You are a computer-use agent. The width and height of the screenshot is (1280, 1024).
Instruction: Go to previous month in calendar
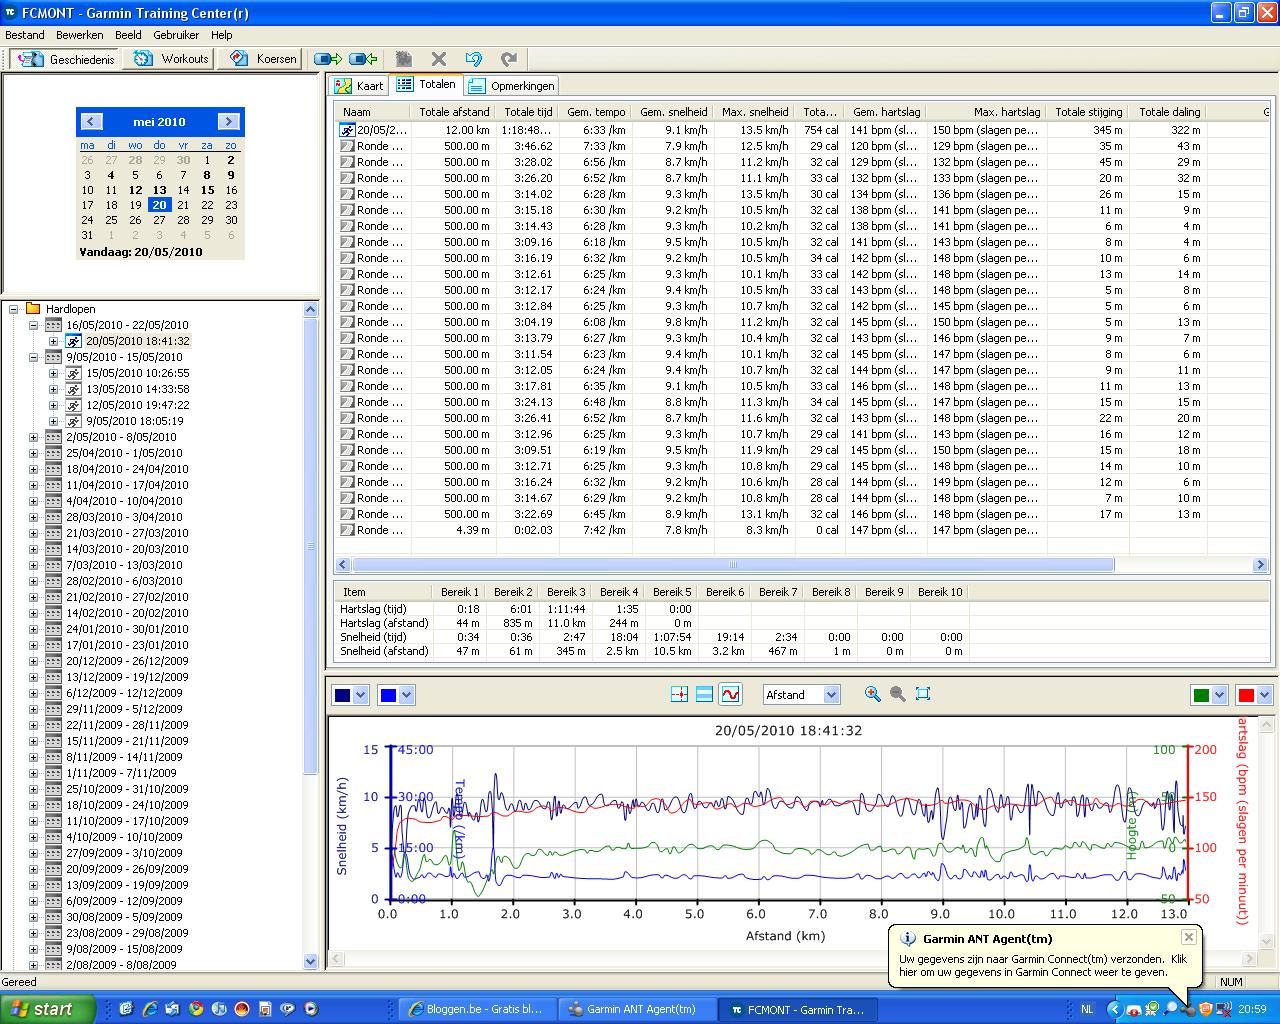point(91,122)
